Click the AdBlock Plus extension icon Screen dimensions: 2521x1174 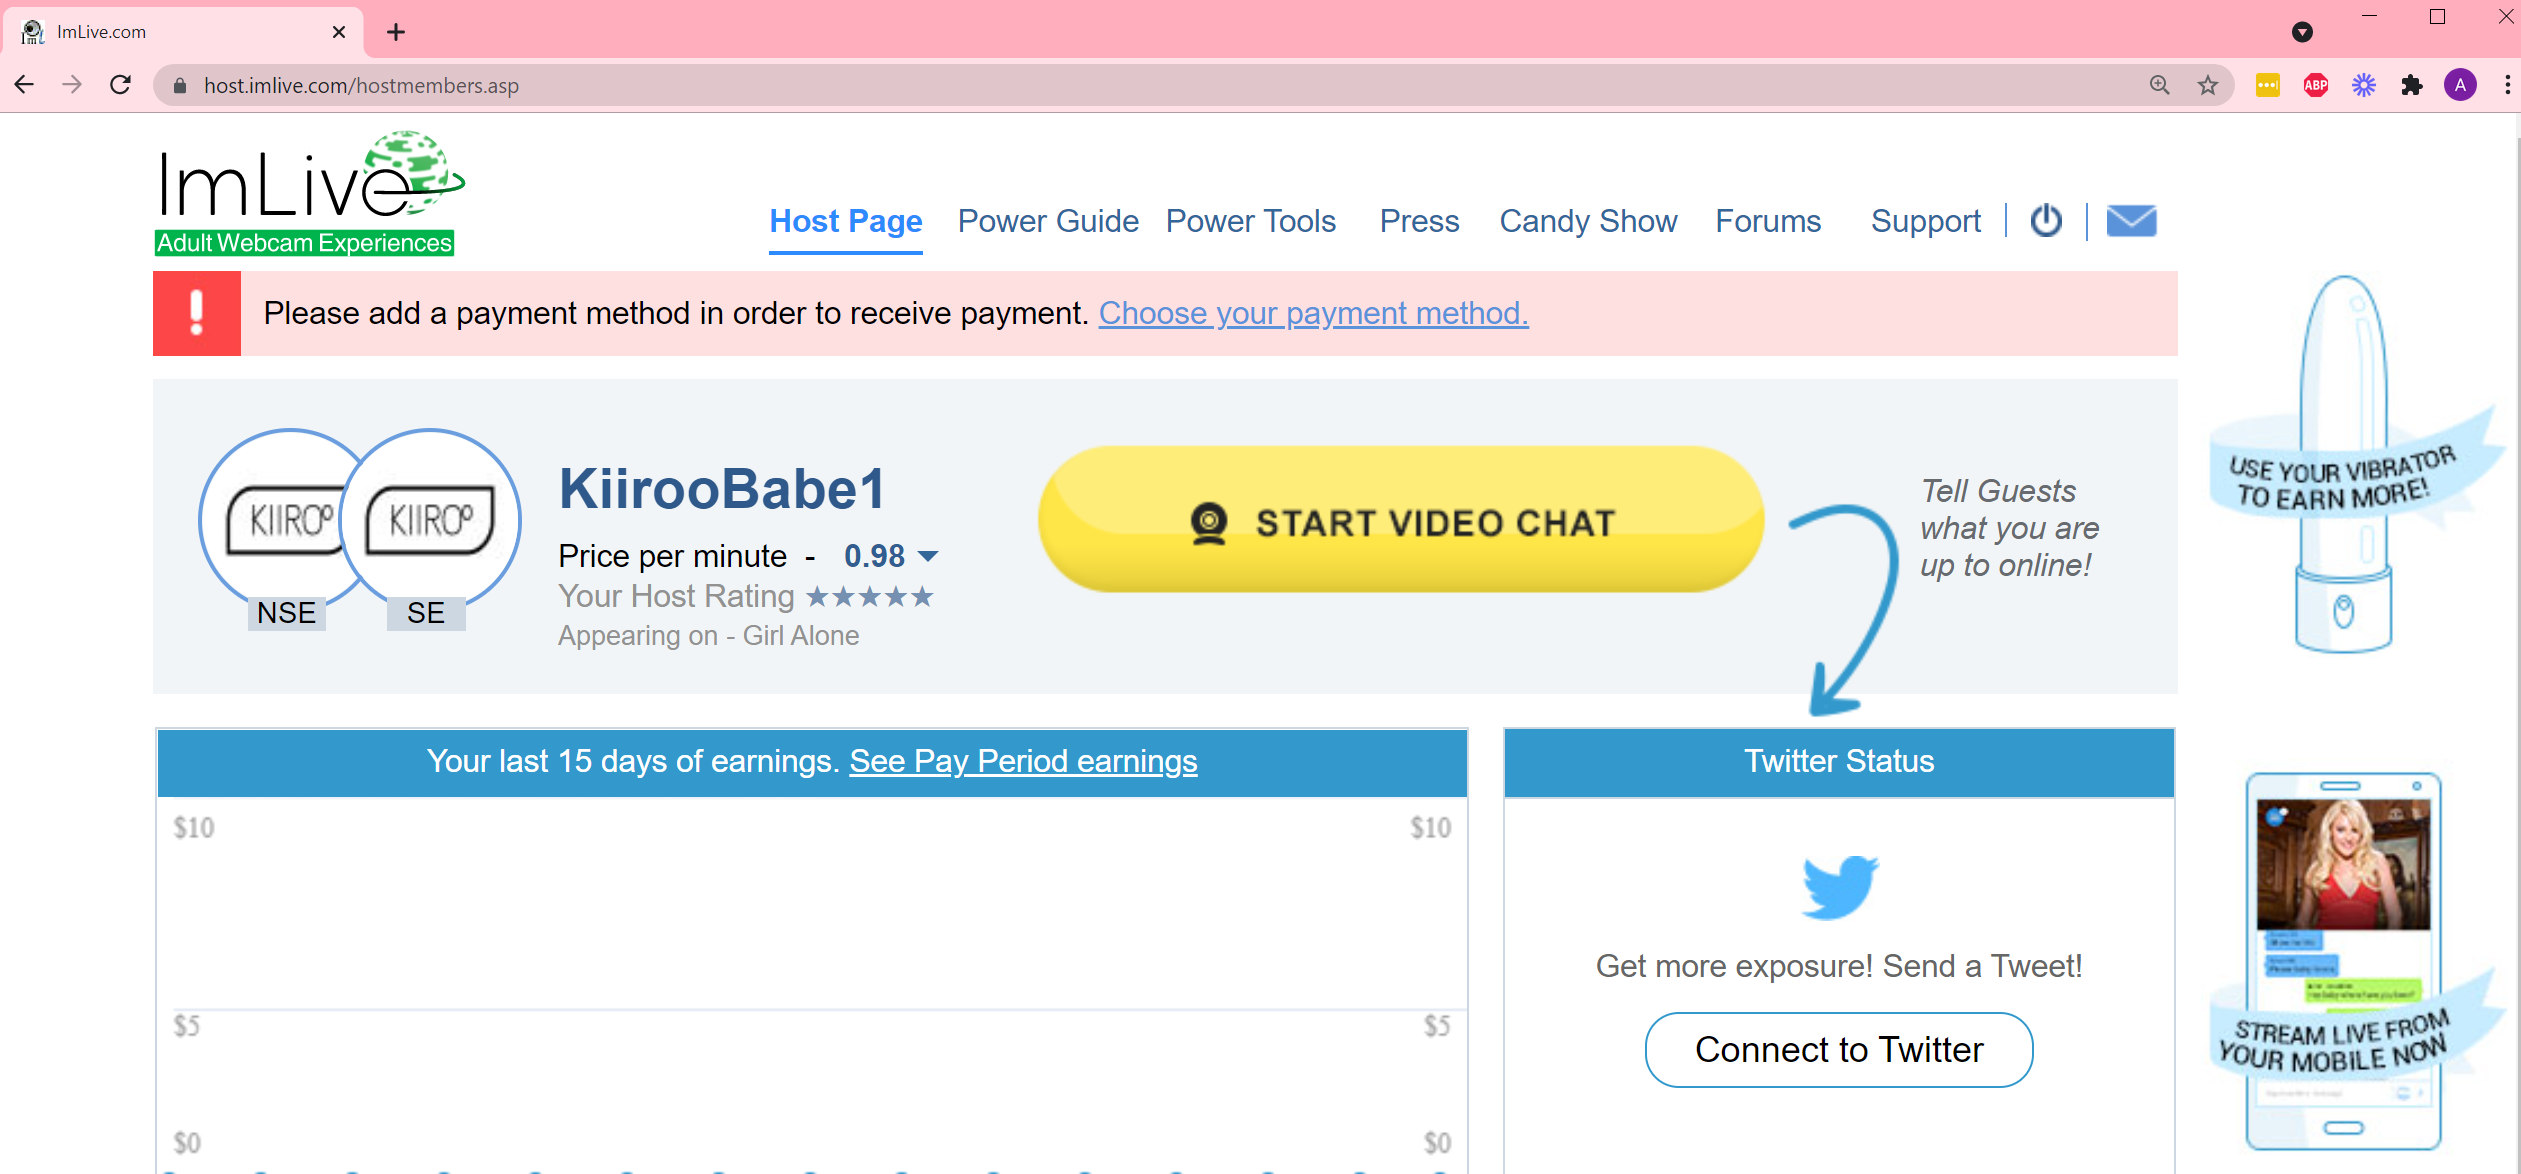pos(2315,86)
